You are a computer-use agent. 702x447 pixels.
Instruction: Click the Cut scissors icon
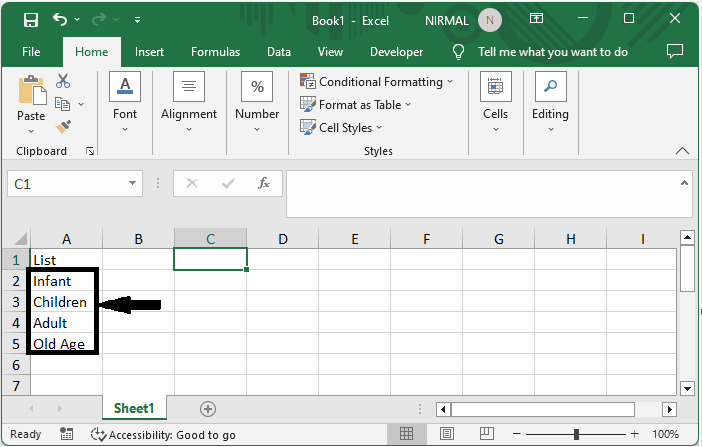coord(63,81)
